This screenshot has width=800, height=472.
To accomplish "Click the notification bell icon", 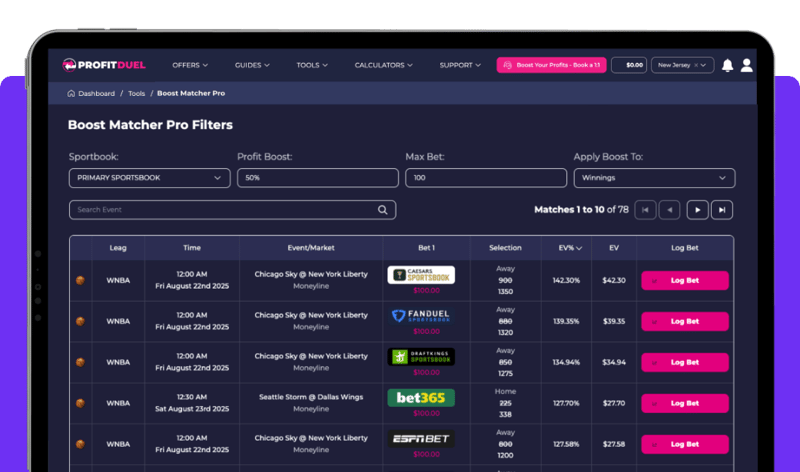I will (x=728, y=65).
